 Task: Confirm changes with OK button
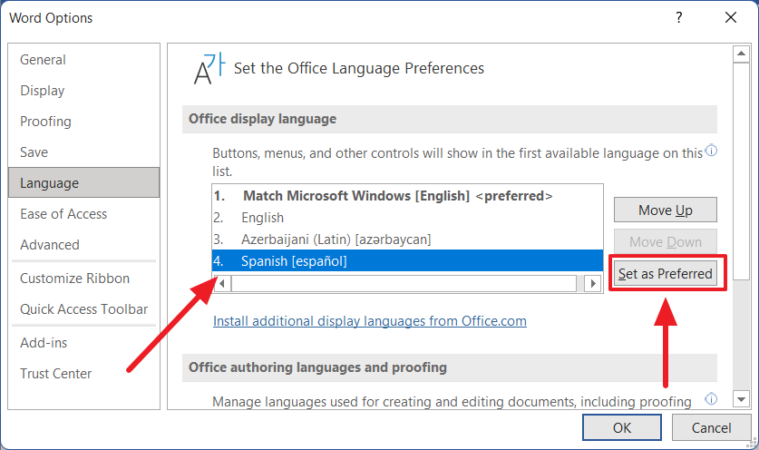point(622,428)
